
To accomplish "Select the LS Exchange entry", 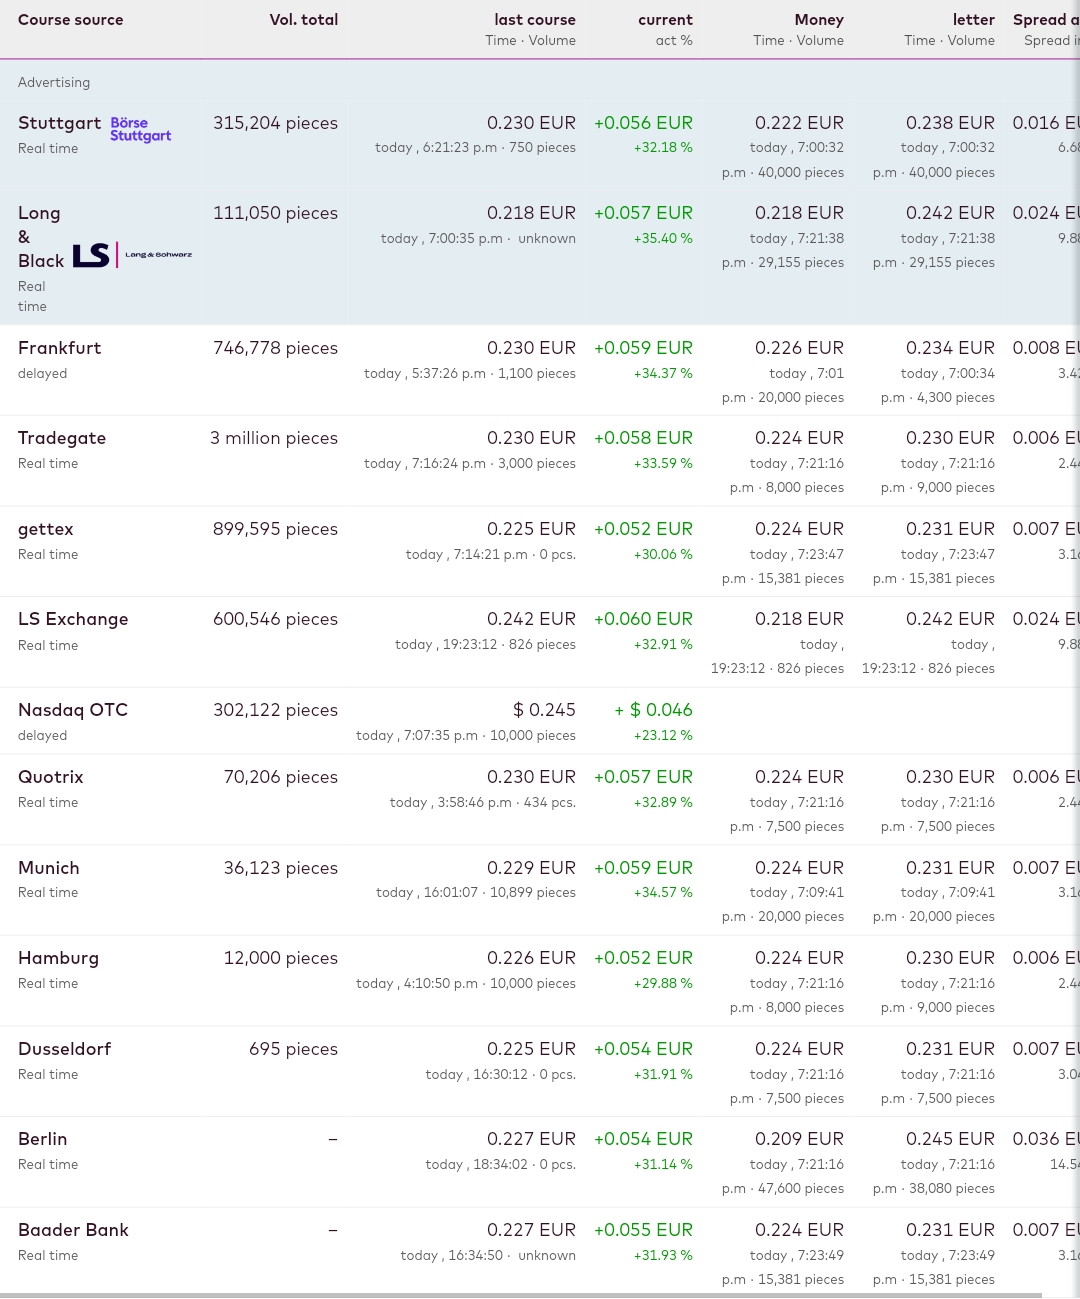I will tap(73, 619).
